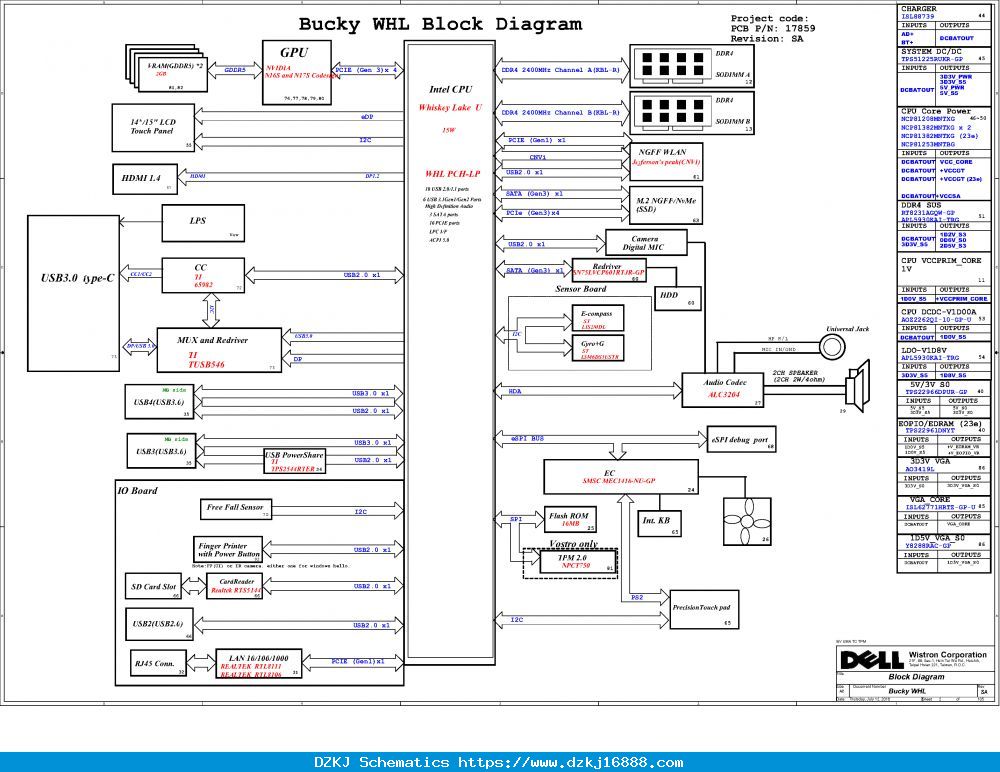Image resolution: width=1000 pixels, height=772 pixels.
Task: Click the "Bucky WHL Block Diagram" title
Action: [440, 24]
